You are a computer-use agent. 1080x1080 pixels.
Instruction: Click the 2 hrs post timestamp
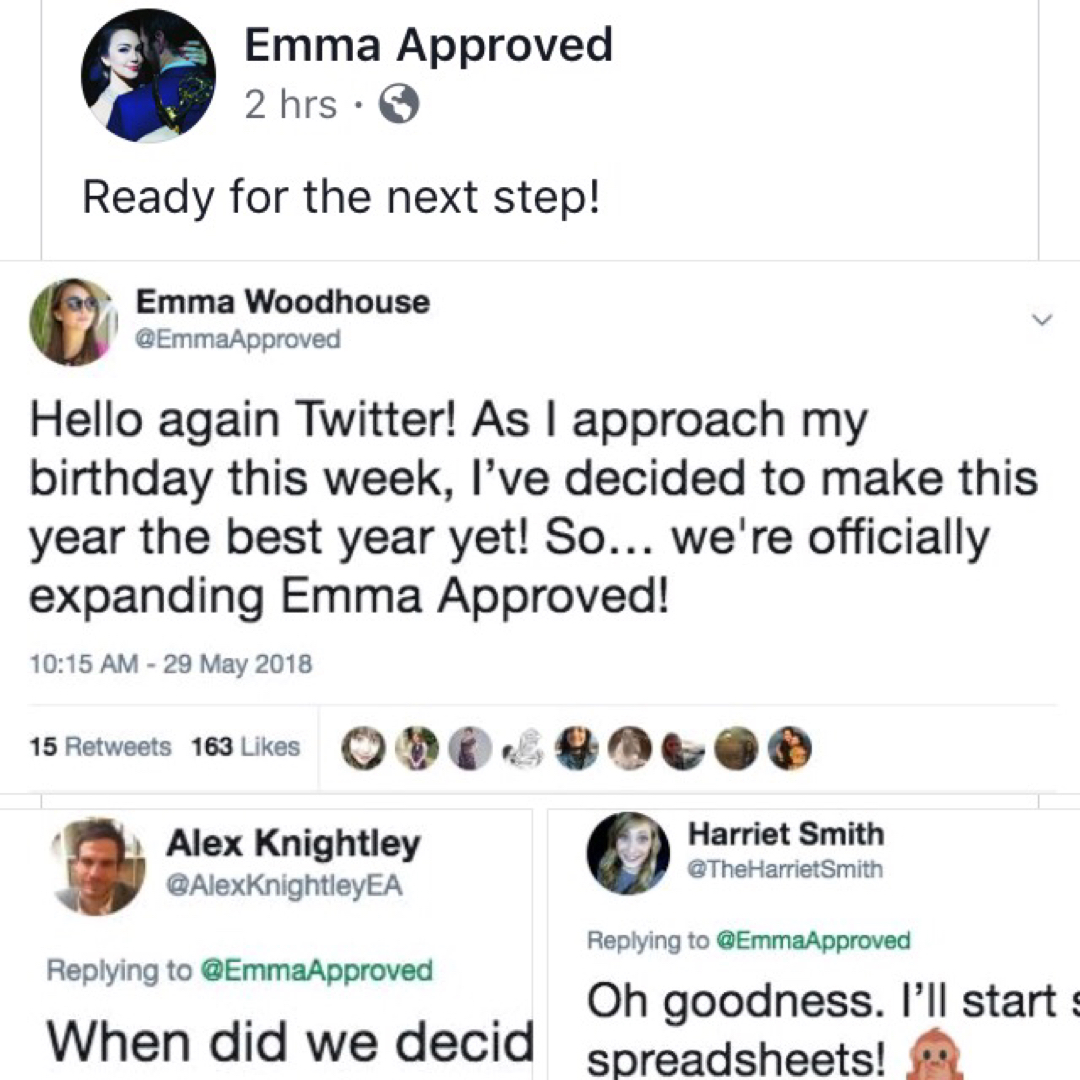pos(290,104)
